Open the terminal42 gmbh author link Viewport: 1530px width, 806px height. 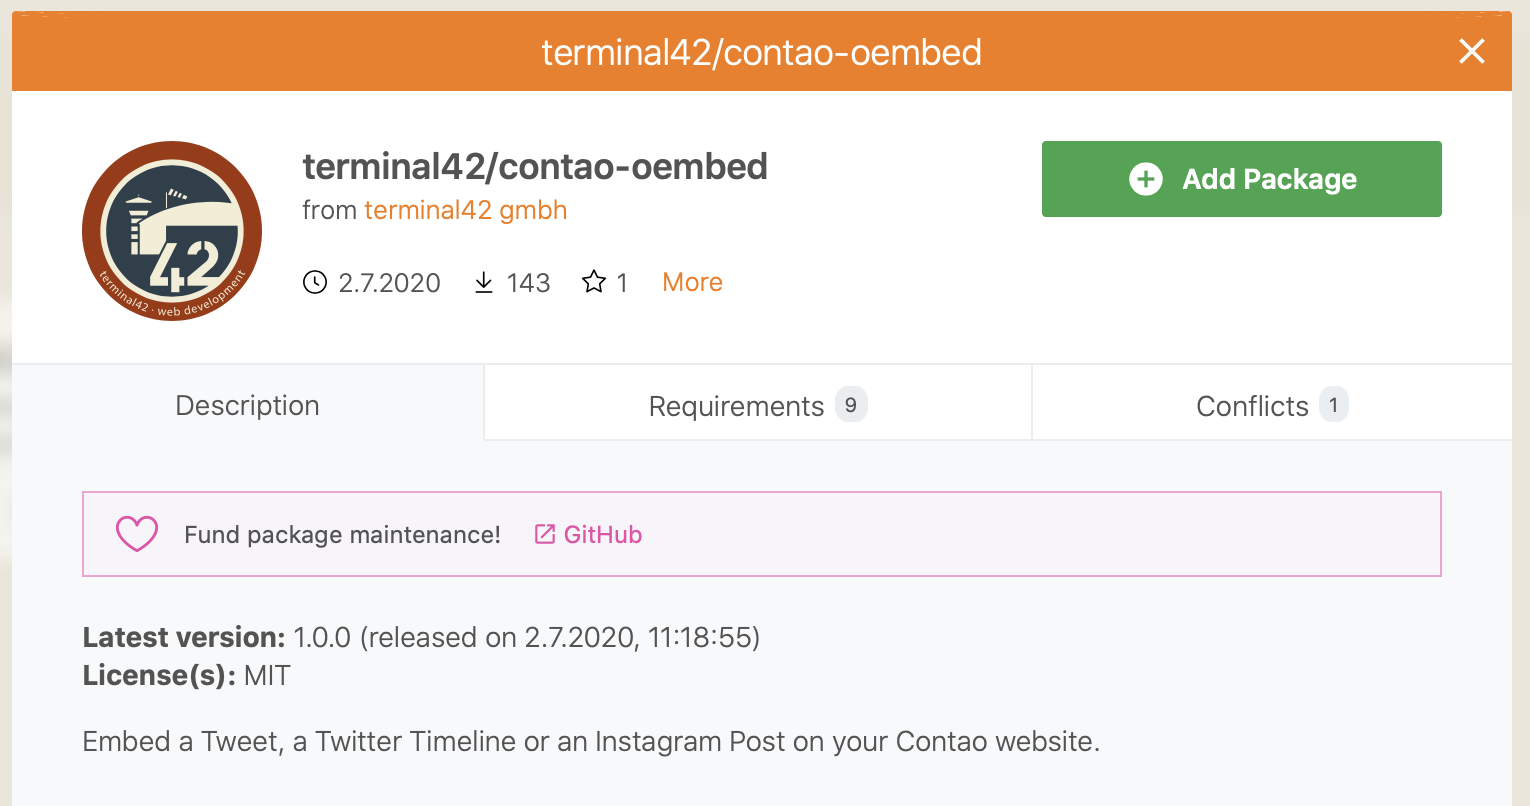point(465,210)
